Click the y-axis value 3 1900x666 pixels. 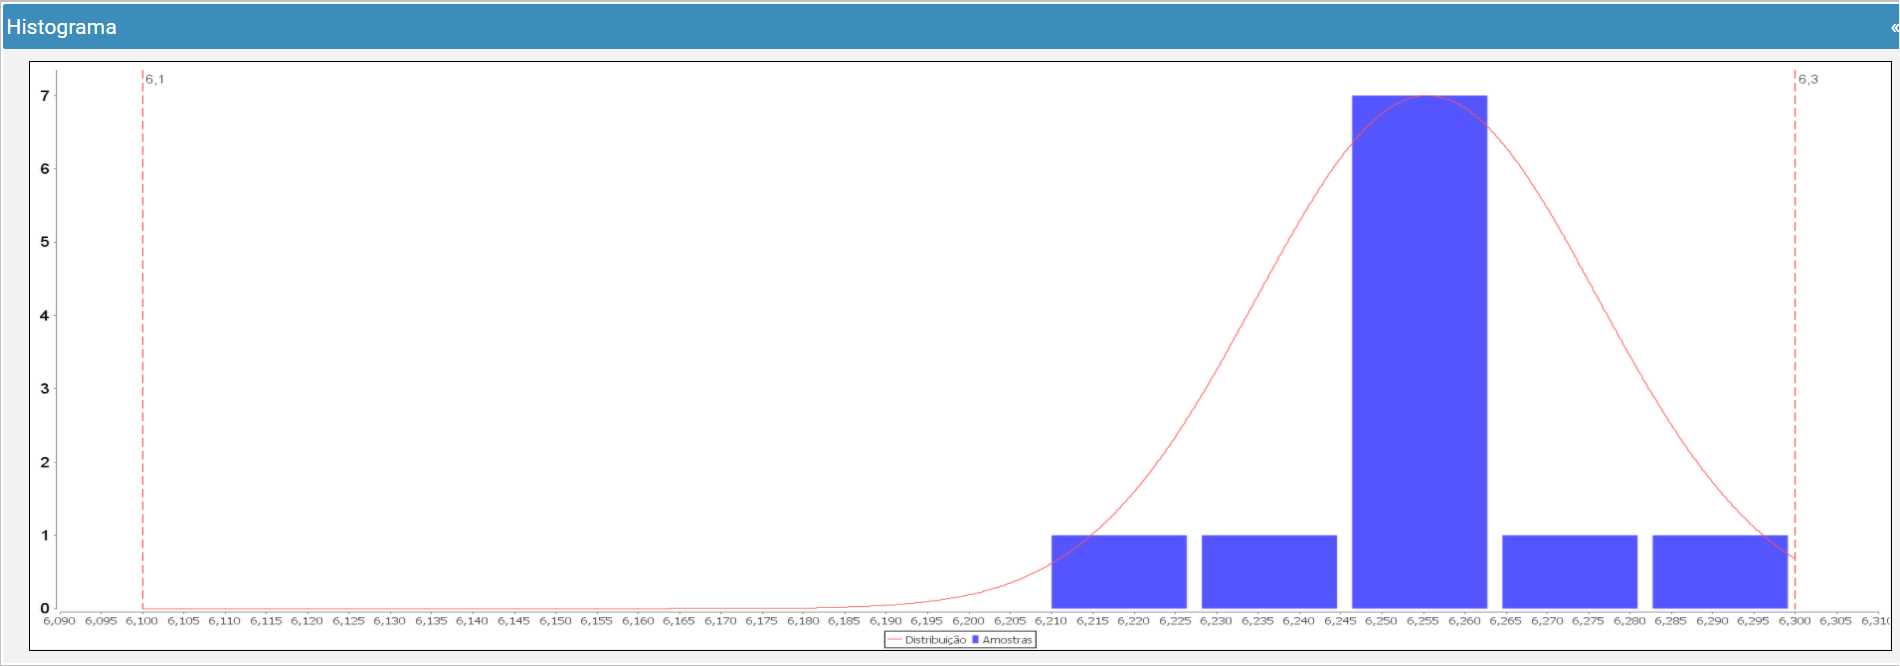pyautogui.click(x=44, y=389)
